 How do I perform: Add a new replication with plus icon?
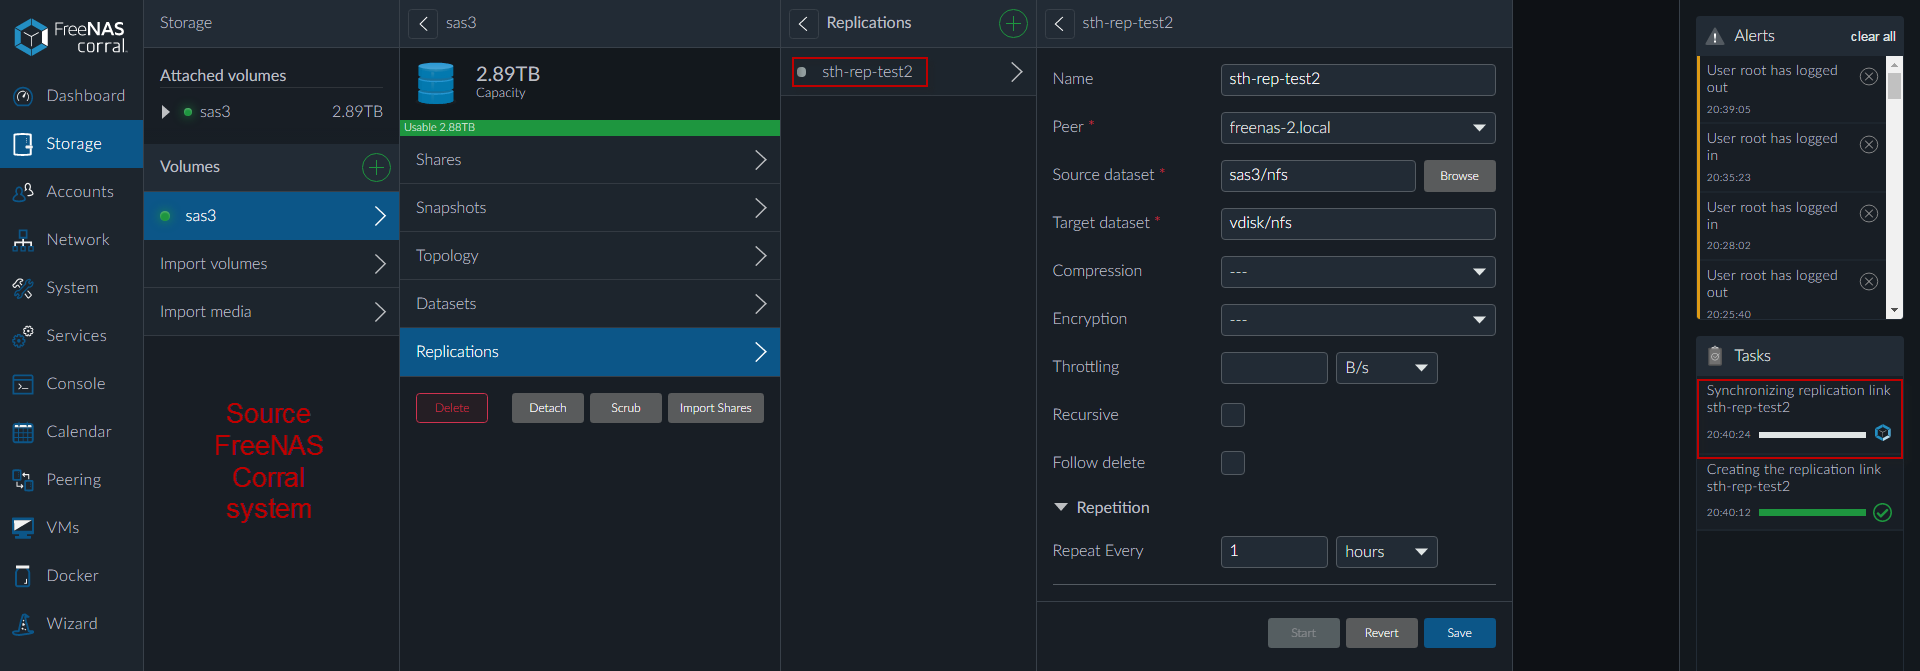tap(1013, 23)
